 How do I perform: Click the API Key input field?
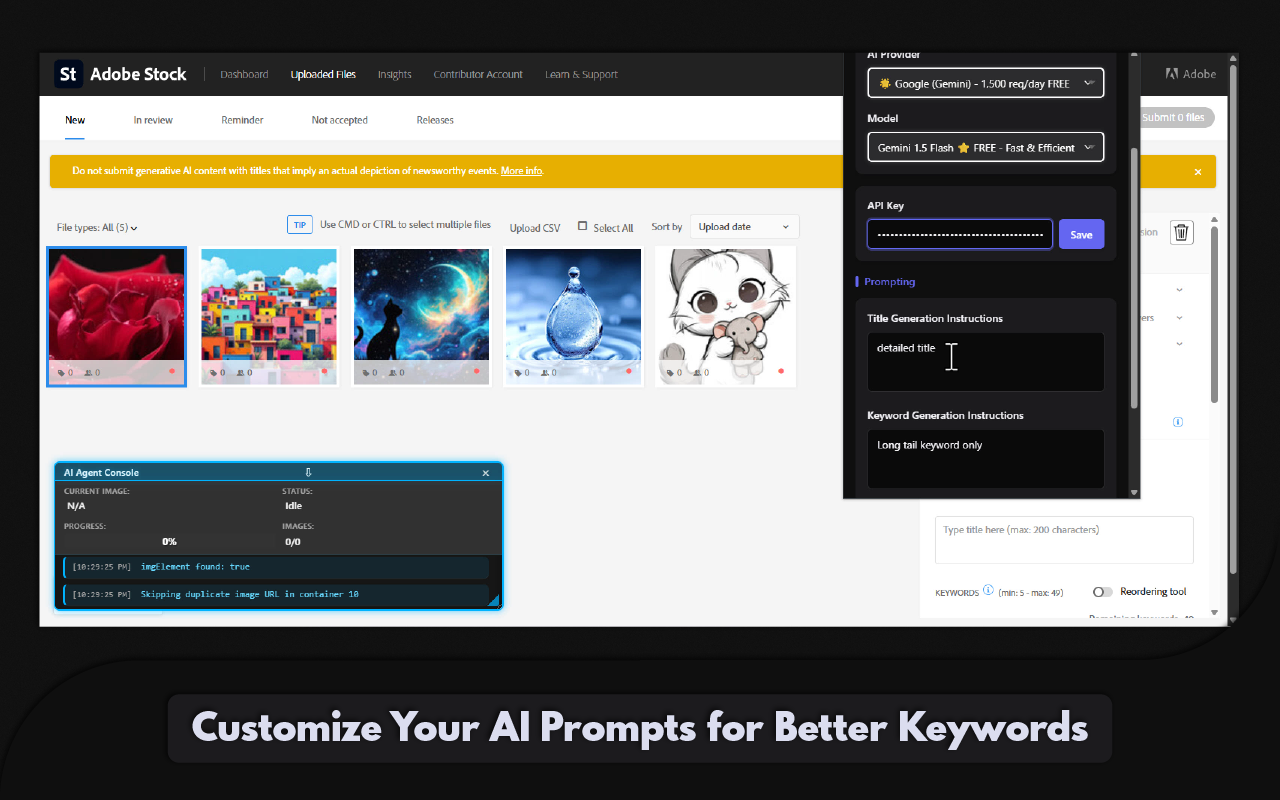(x=960, y=234)
